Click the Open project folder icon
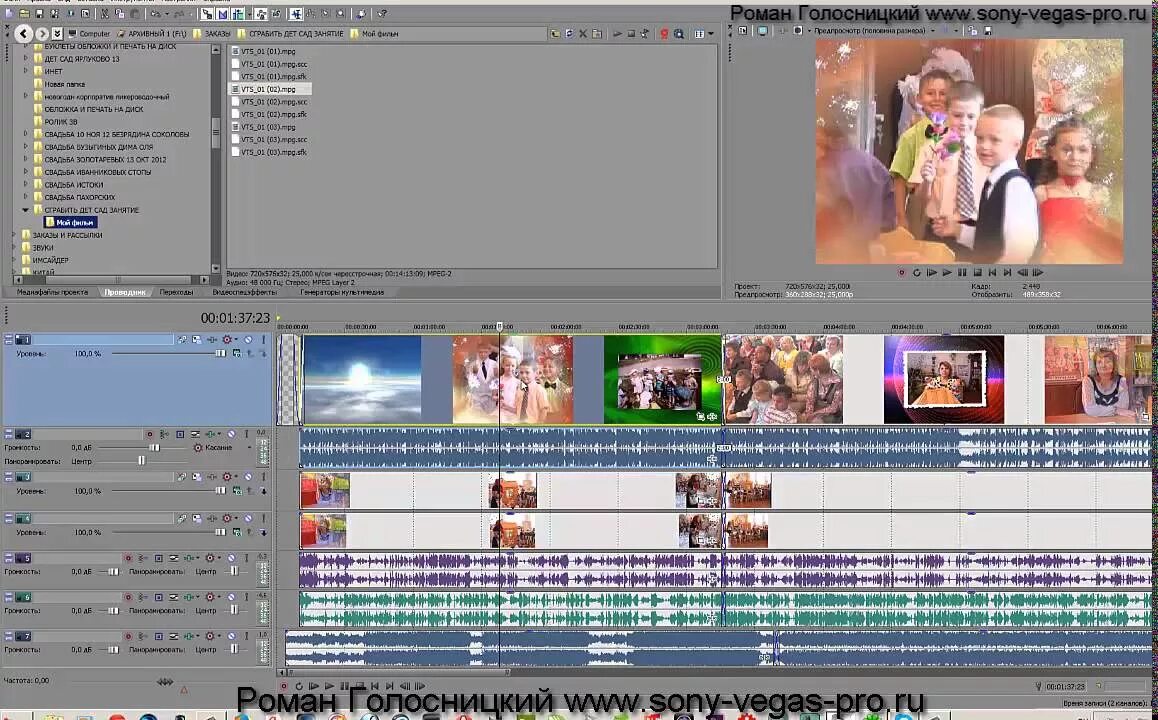 click(24, 13)
